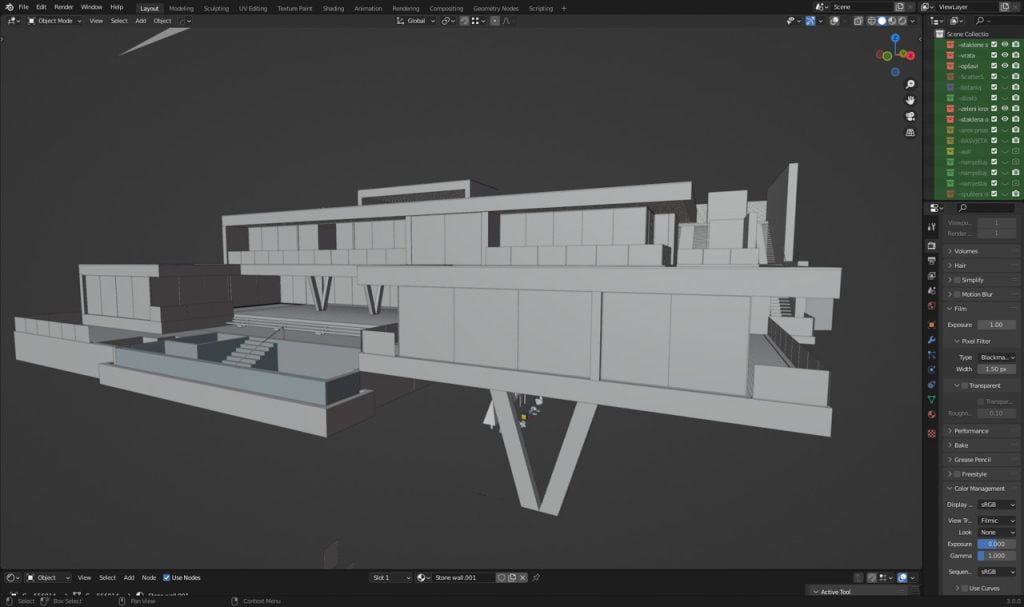Uncheck the Use Nodes checkbox

(166, 578)
